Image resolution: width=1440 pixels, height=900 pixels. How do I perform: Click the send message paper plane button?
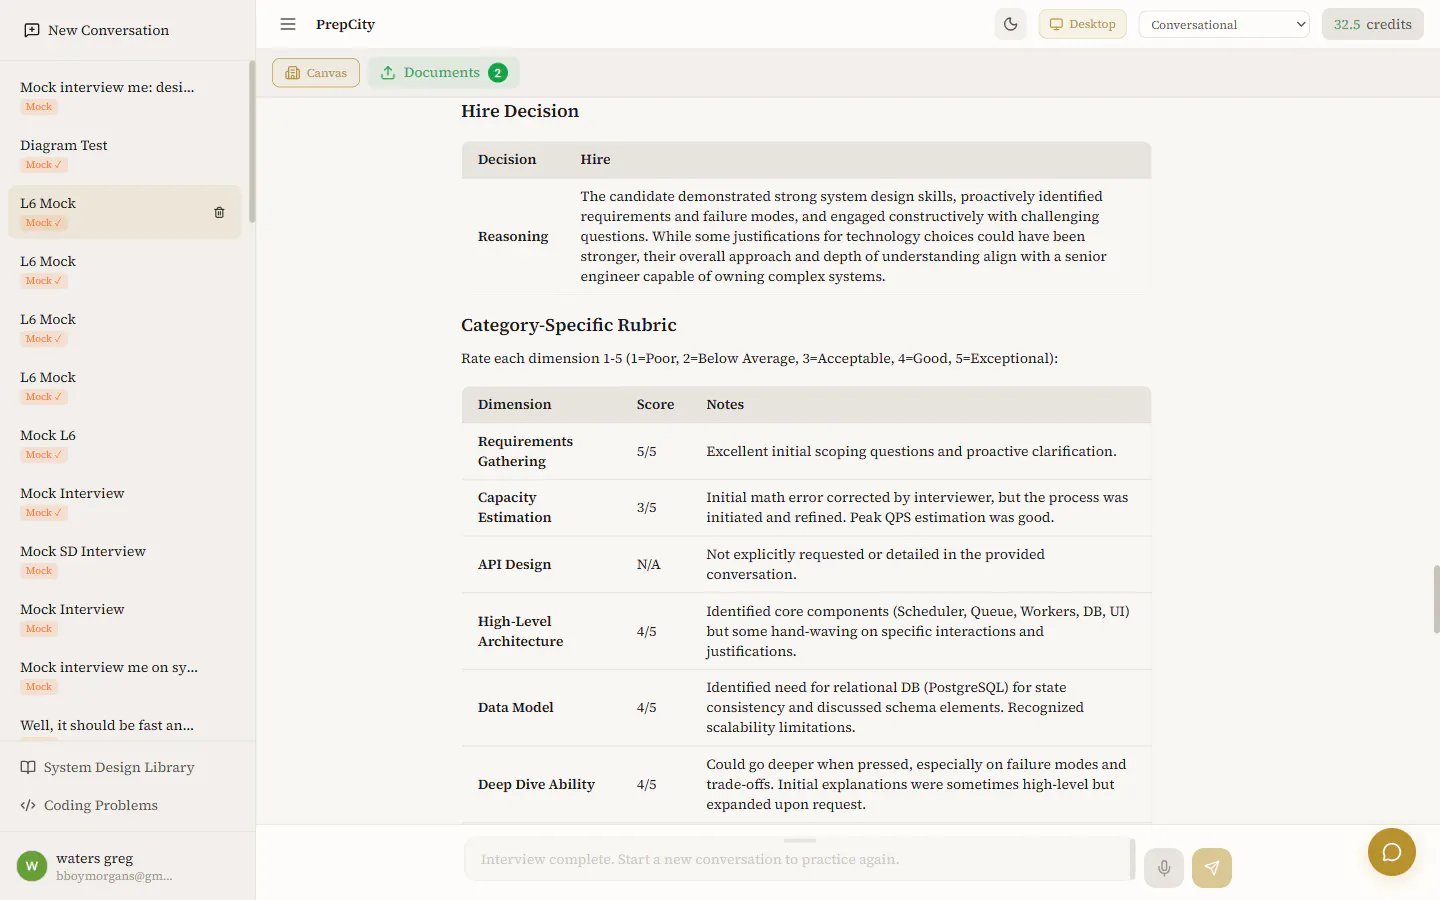(1212, 868)
